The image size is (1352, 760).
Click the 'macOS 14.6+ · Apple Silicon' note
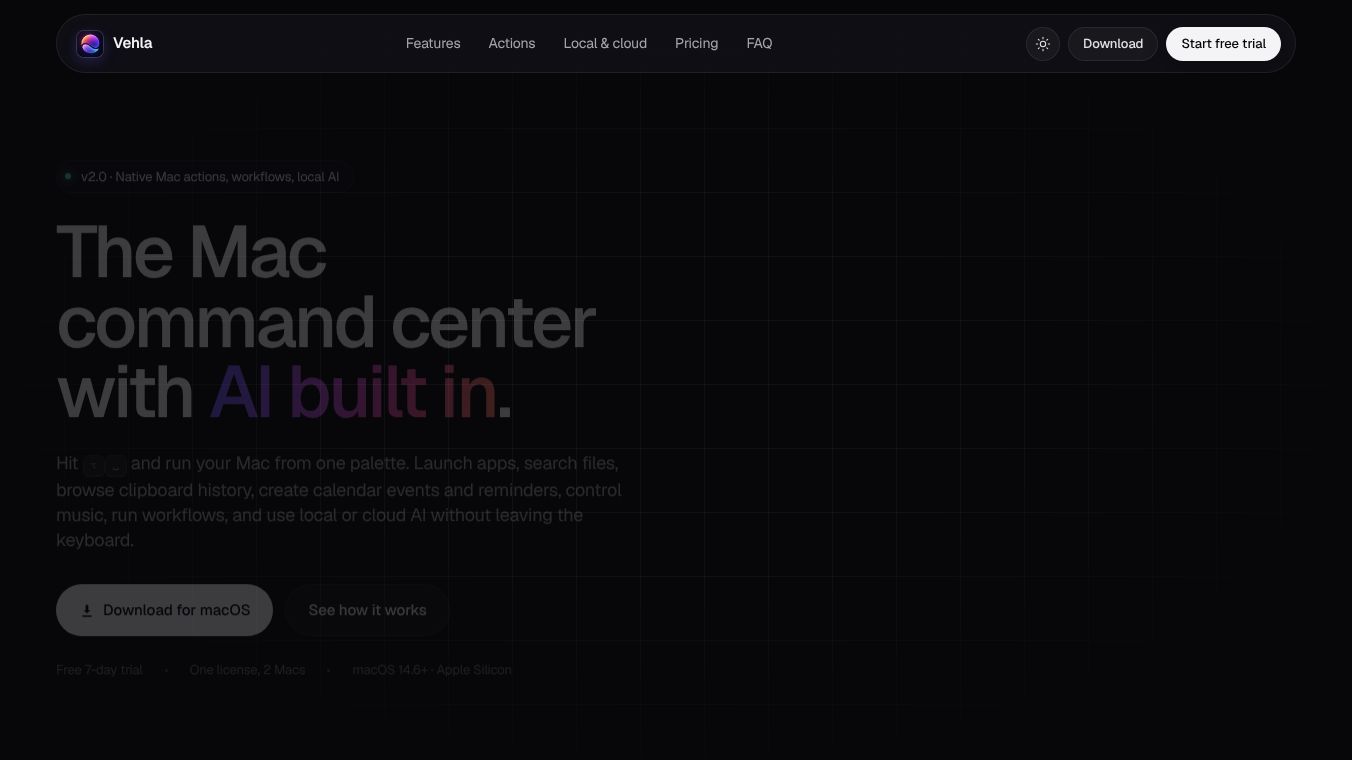click(432, 670)
